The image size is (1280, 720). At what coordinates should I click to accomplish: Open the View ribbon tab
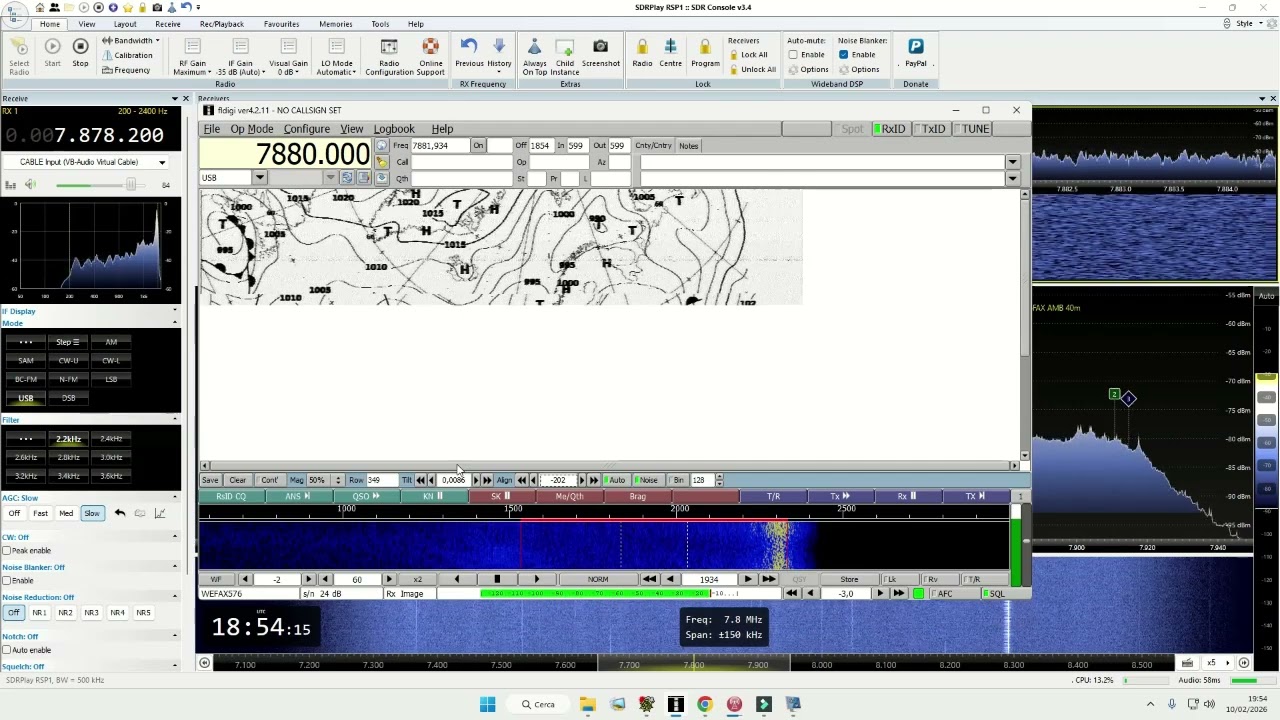coord(87,24)
